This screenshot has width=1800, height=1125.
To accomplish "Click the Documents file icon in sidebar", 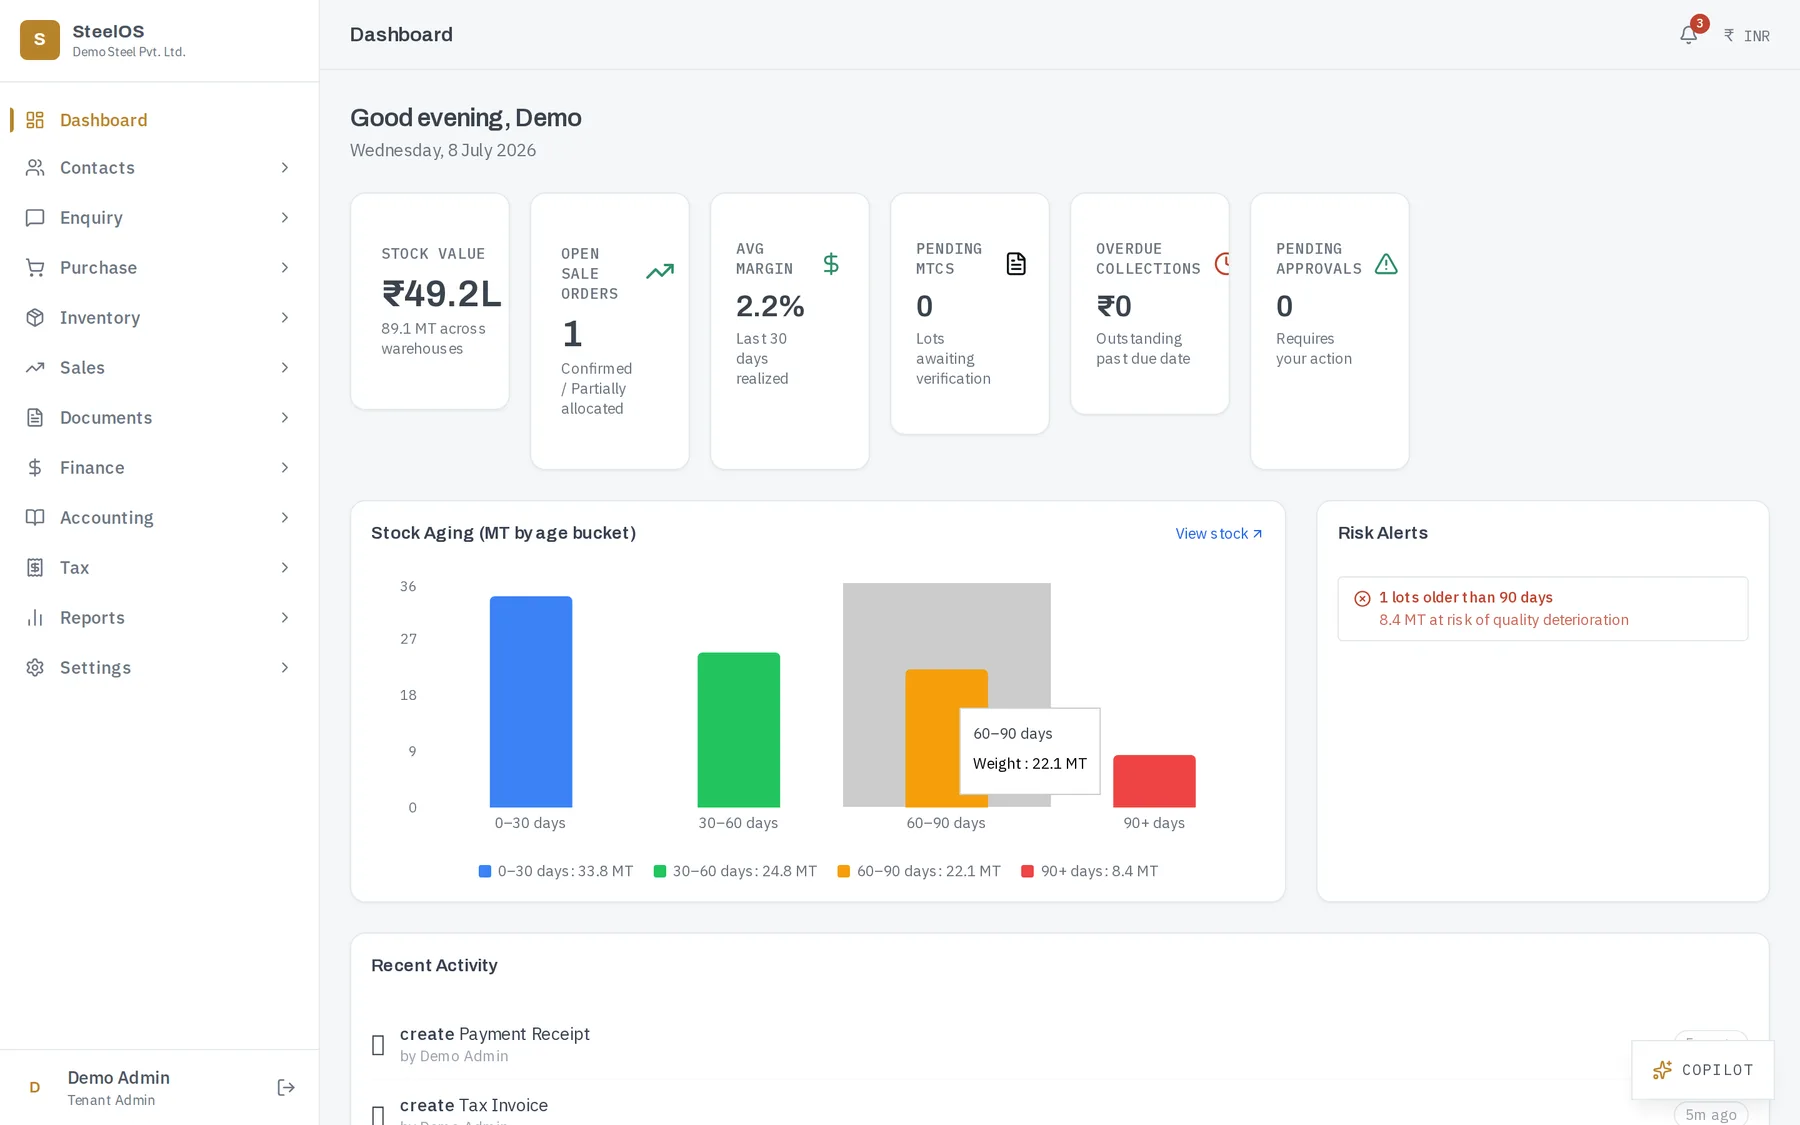I will (x=35, y=418).
